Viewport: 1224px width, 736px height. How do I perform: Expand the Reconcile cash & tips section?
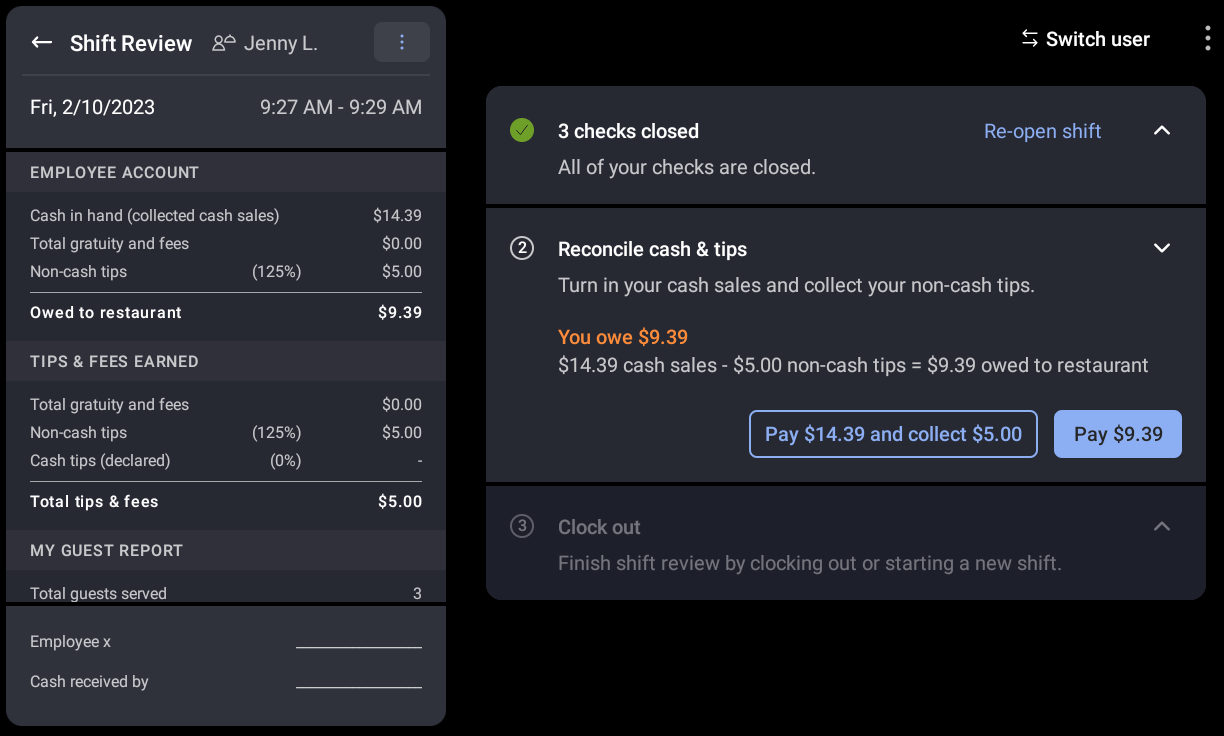[1162, 247]
